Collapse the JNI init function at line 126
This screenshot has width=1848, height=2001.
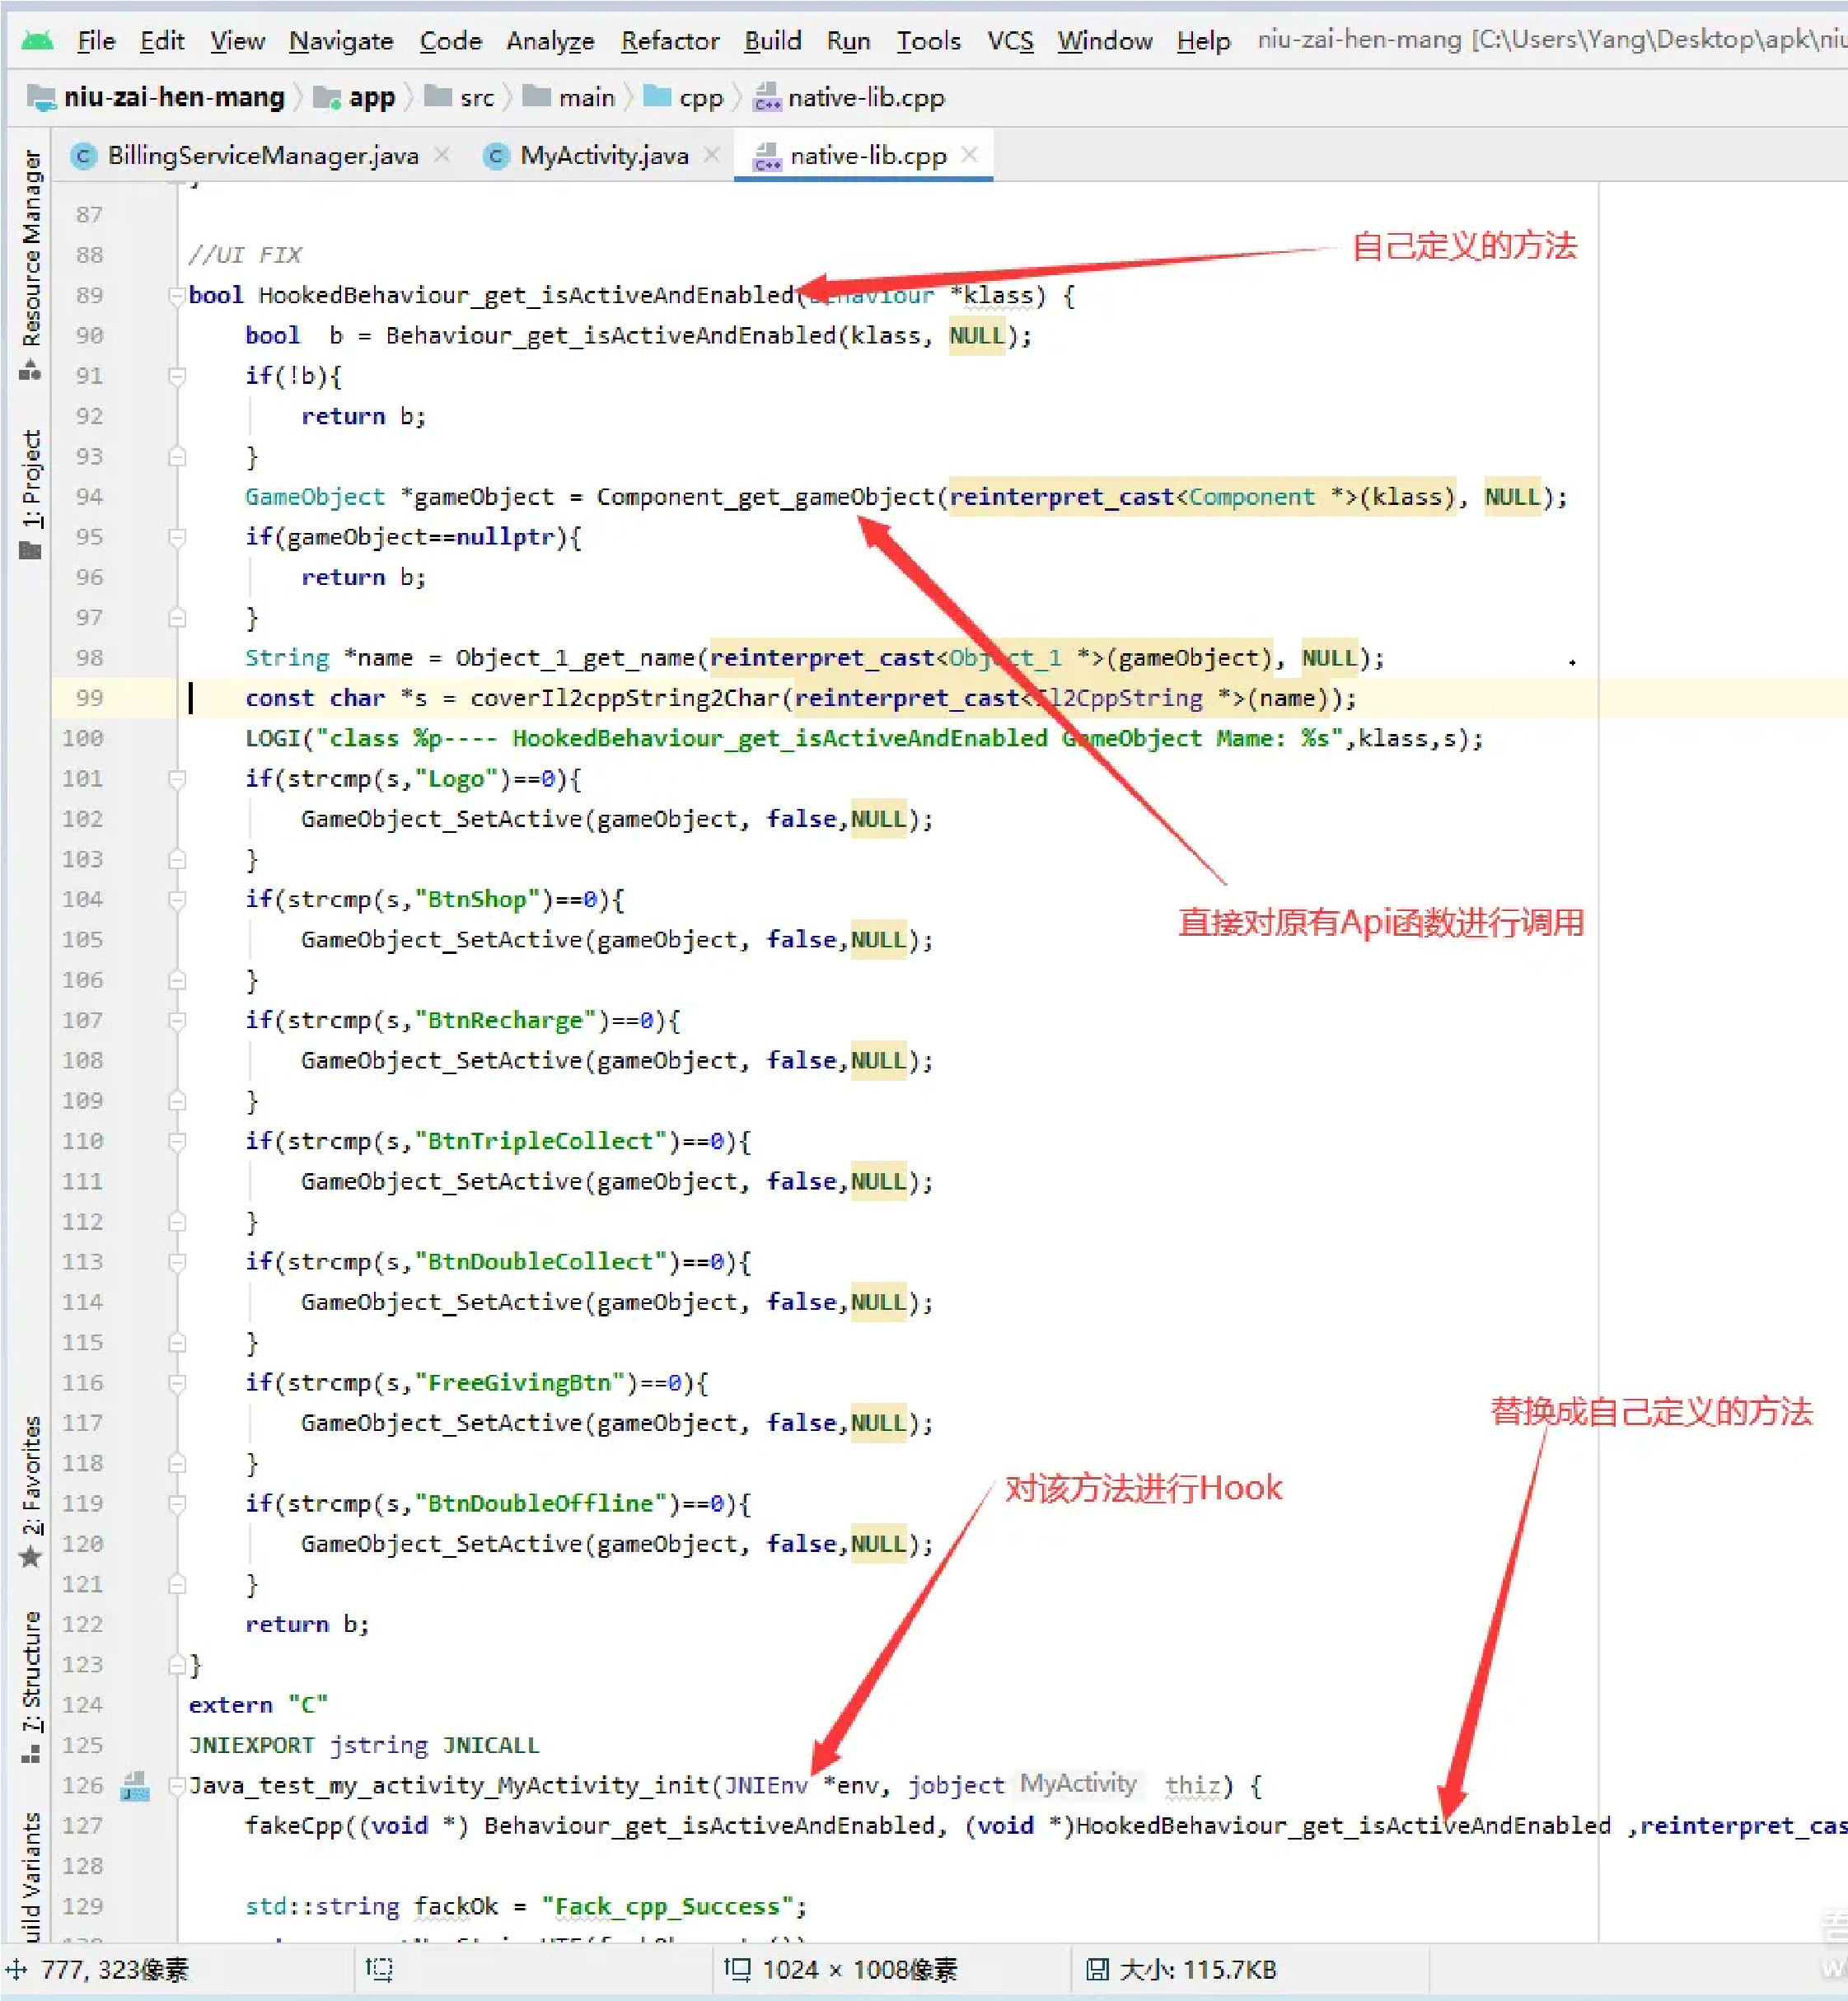177,1786
